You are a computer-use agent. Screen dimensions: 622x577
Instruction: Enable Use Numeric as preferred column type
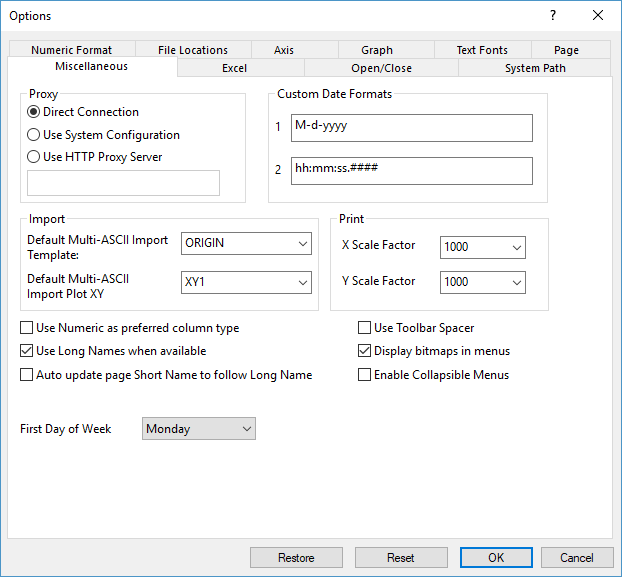point(27,327)
